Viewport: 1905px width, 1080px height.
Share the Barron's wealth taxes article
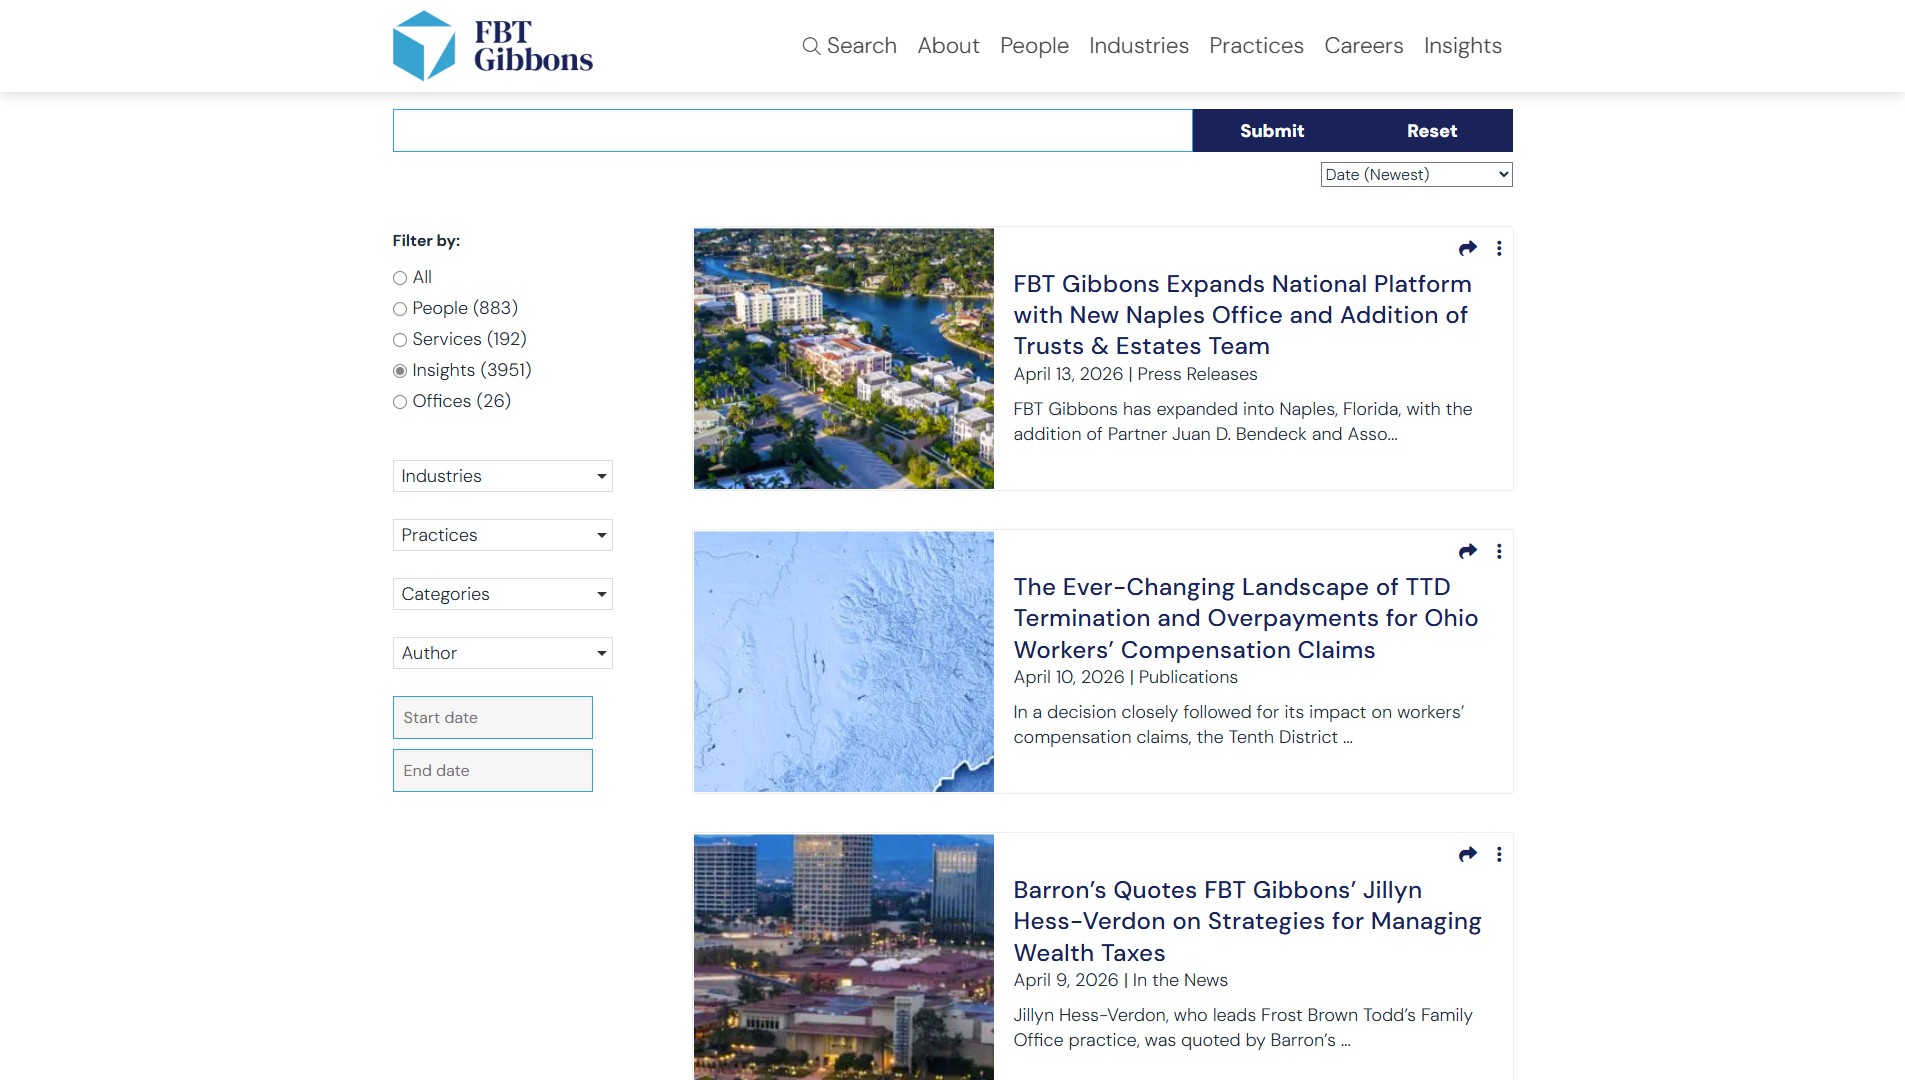tap(1467, 854)
